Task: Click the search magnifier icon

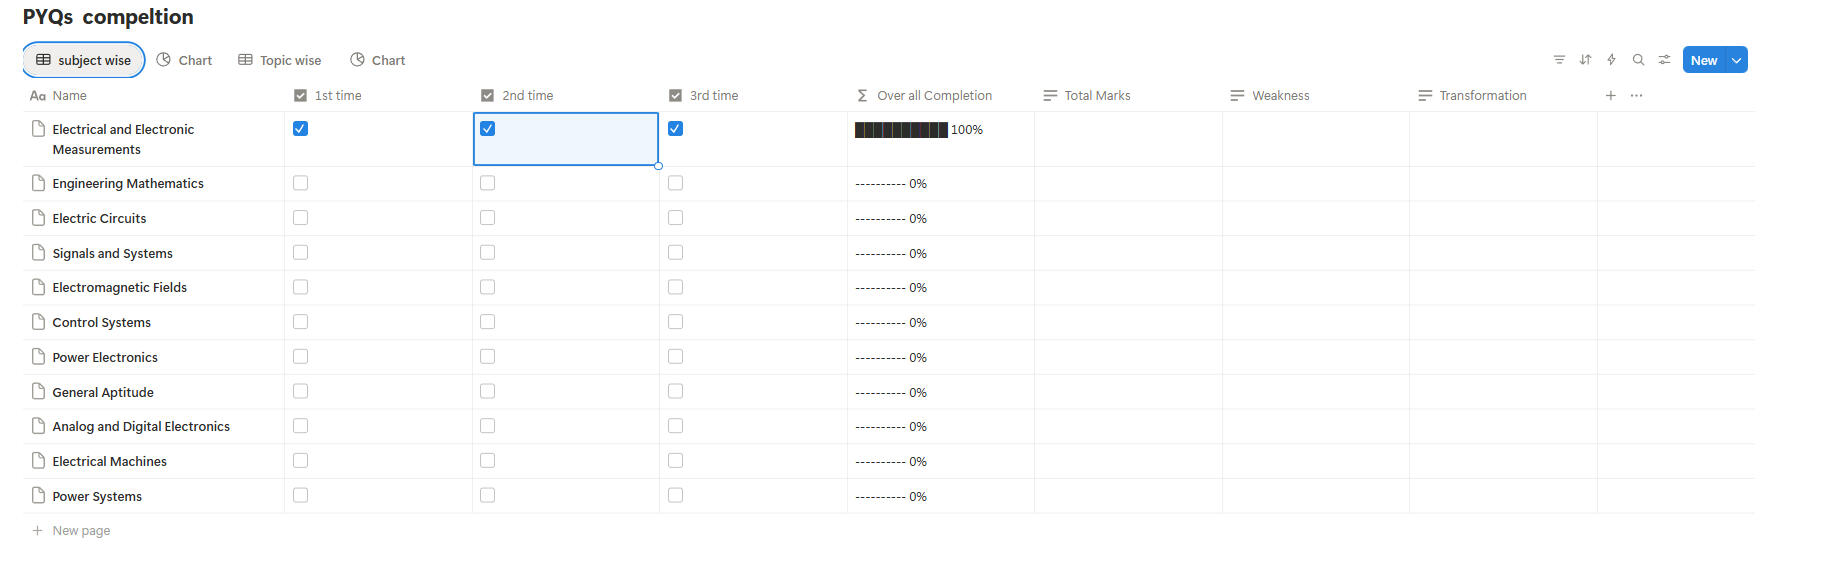Action: (1638, 60)
